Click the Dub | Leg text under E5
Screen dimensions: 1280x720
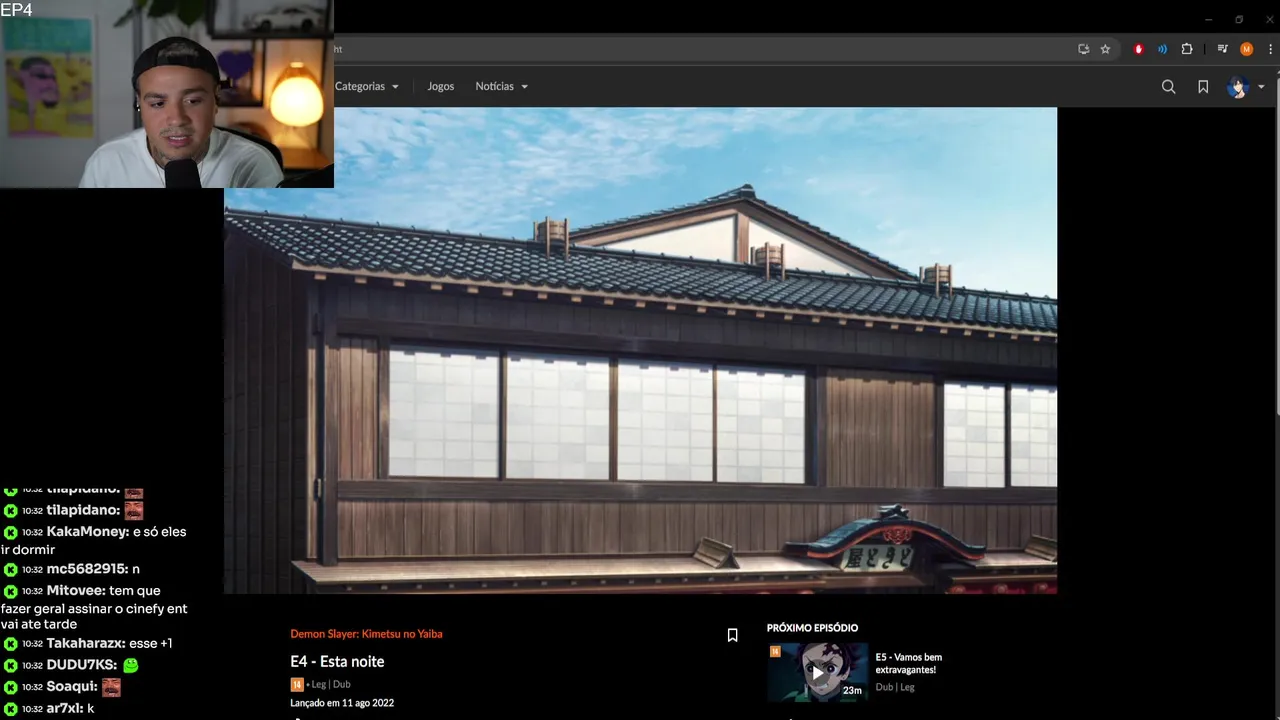tap(895, 687)
